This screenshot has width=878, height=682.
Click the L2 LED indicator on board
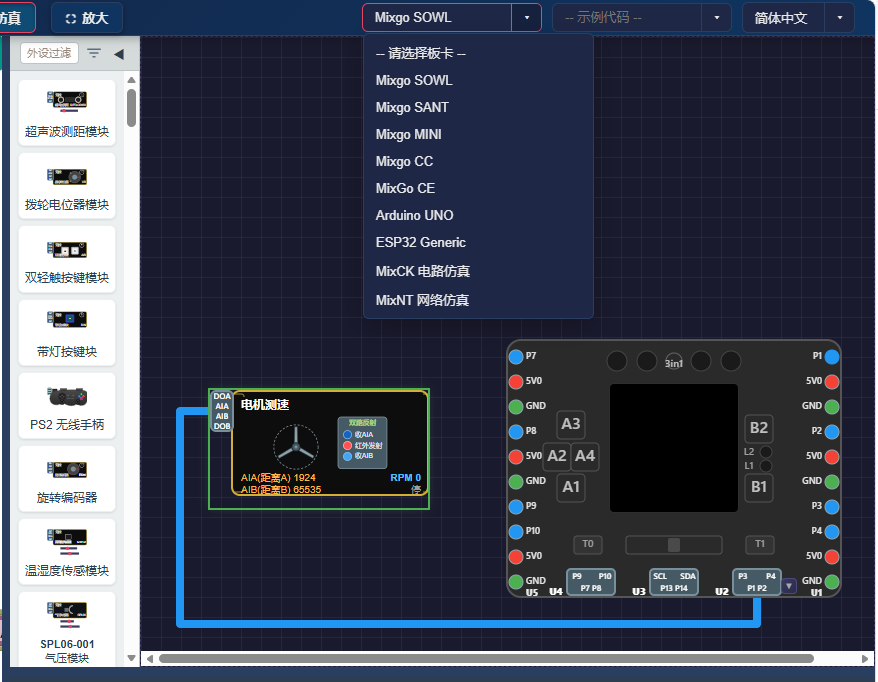click(766, 451)
